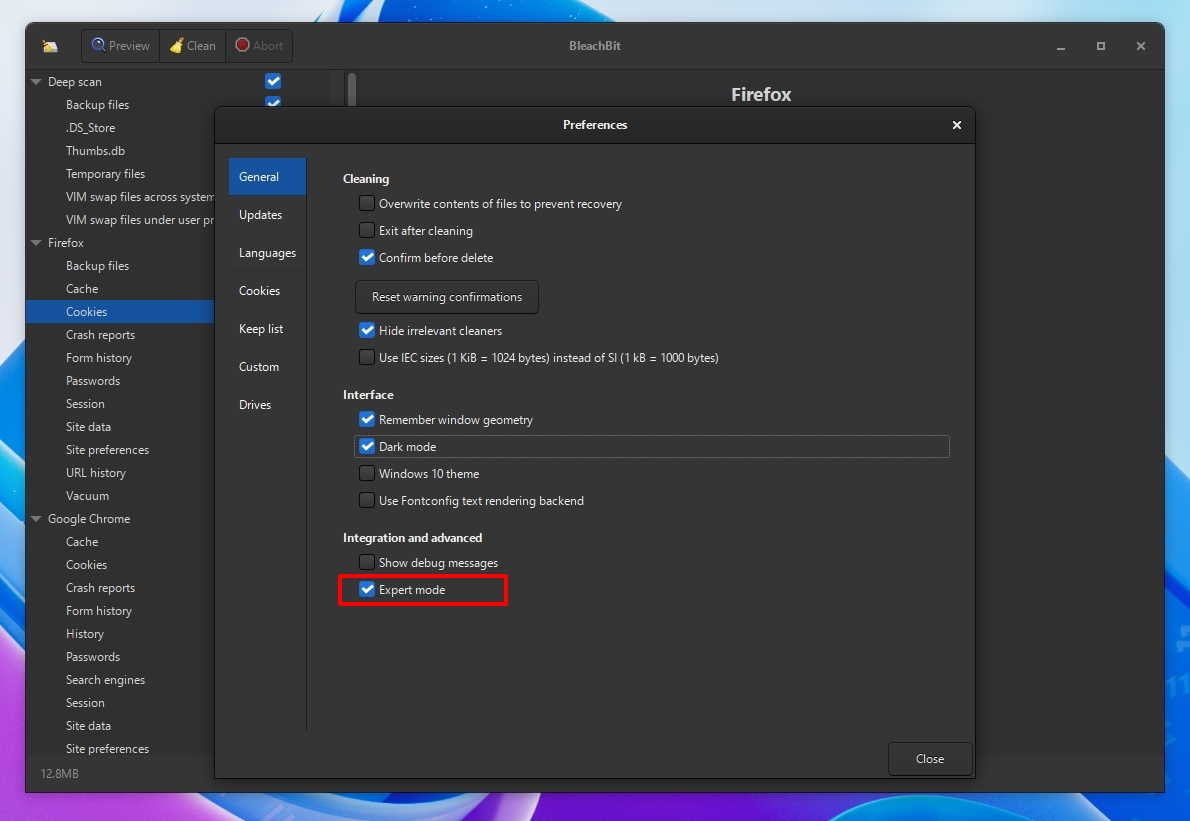Open the Custom tab
Viewport: 1190px width, 821px height.
[x=267, y=366]
